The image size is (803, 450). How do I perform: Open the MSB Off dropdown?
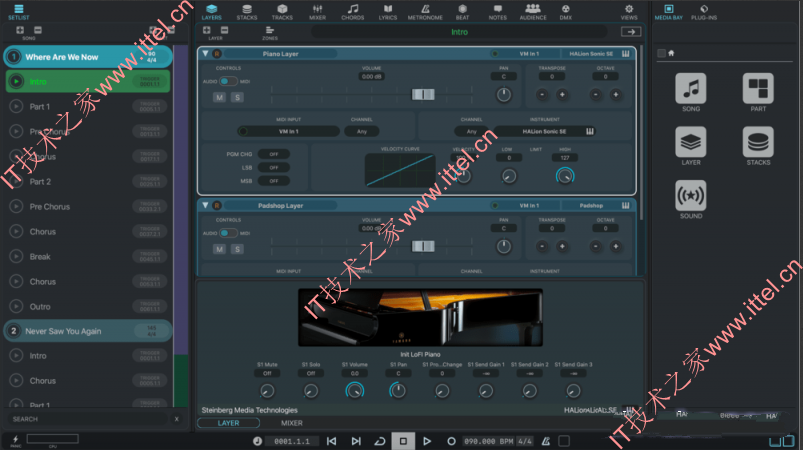tap(274, 181)
